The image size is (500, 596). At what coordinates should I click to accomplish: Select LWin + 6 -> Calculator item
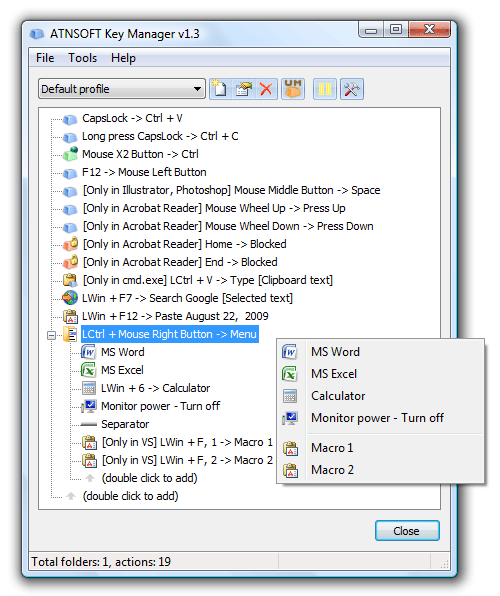(x=156, y=388)
